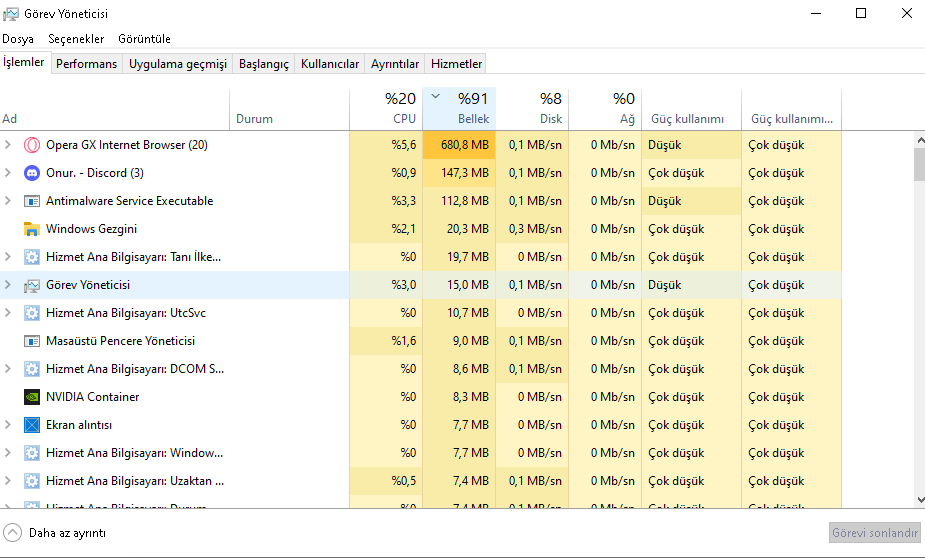Sort processes by the CPU column
This screenshot has height=558, width=925.
click(386, 108)
